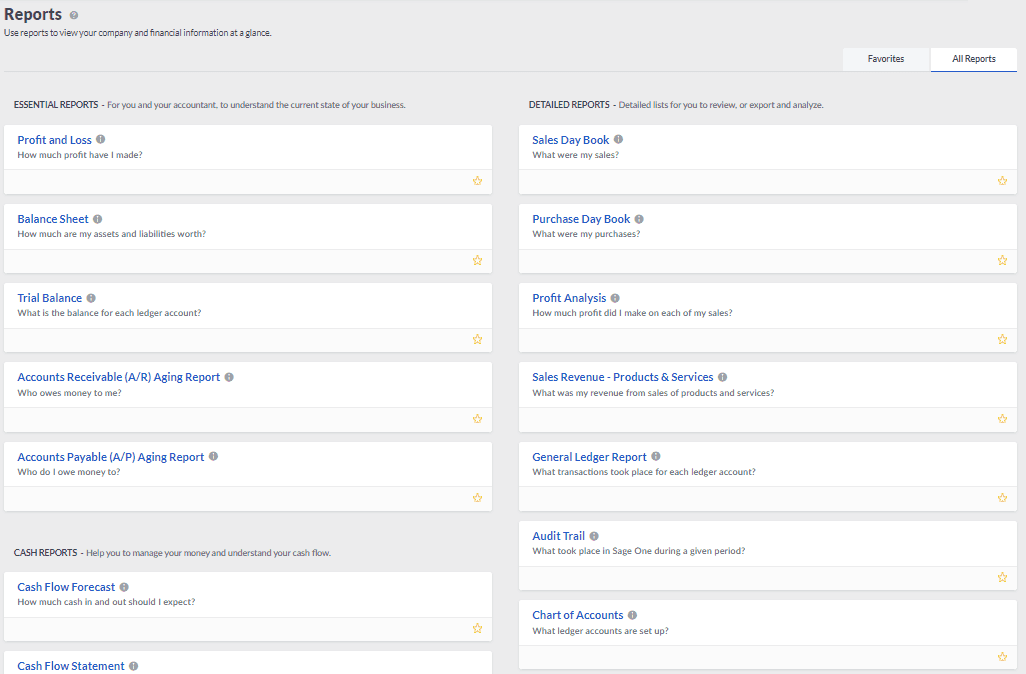Mark General Ledger Report as favorite
Image resolution: width=1026 pixels, height=674 pixels.
(1002, 497)
